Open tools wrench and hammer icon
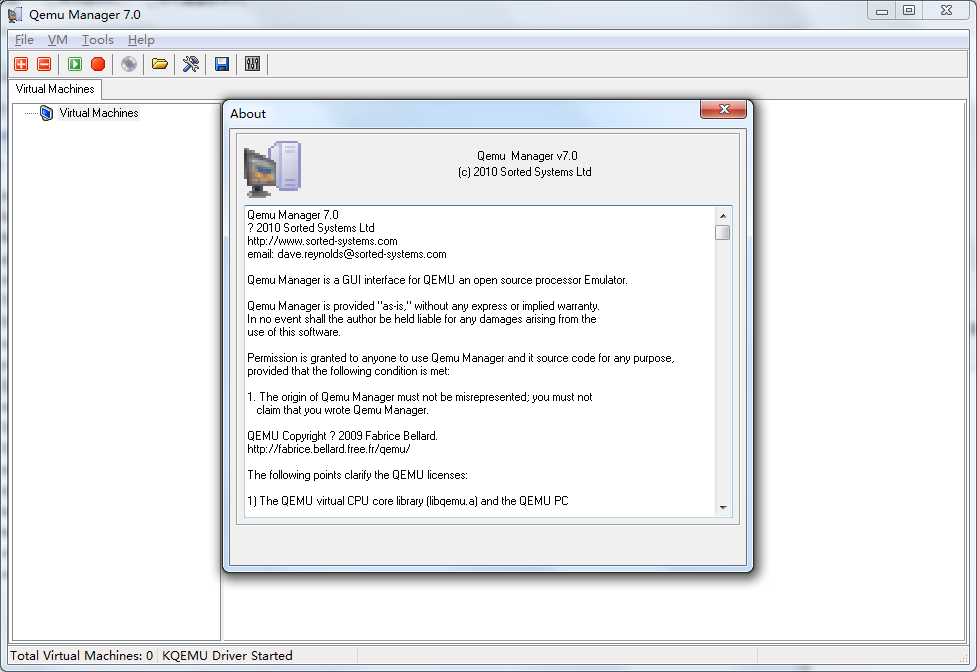This screenshot has width=977, height=672. [191, 64]
